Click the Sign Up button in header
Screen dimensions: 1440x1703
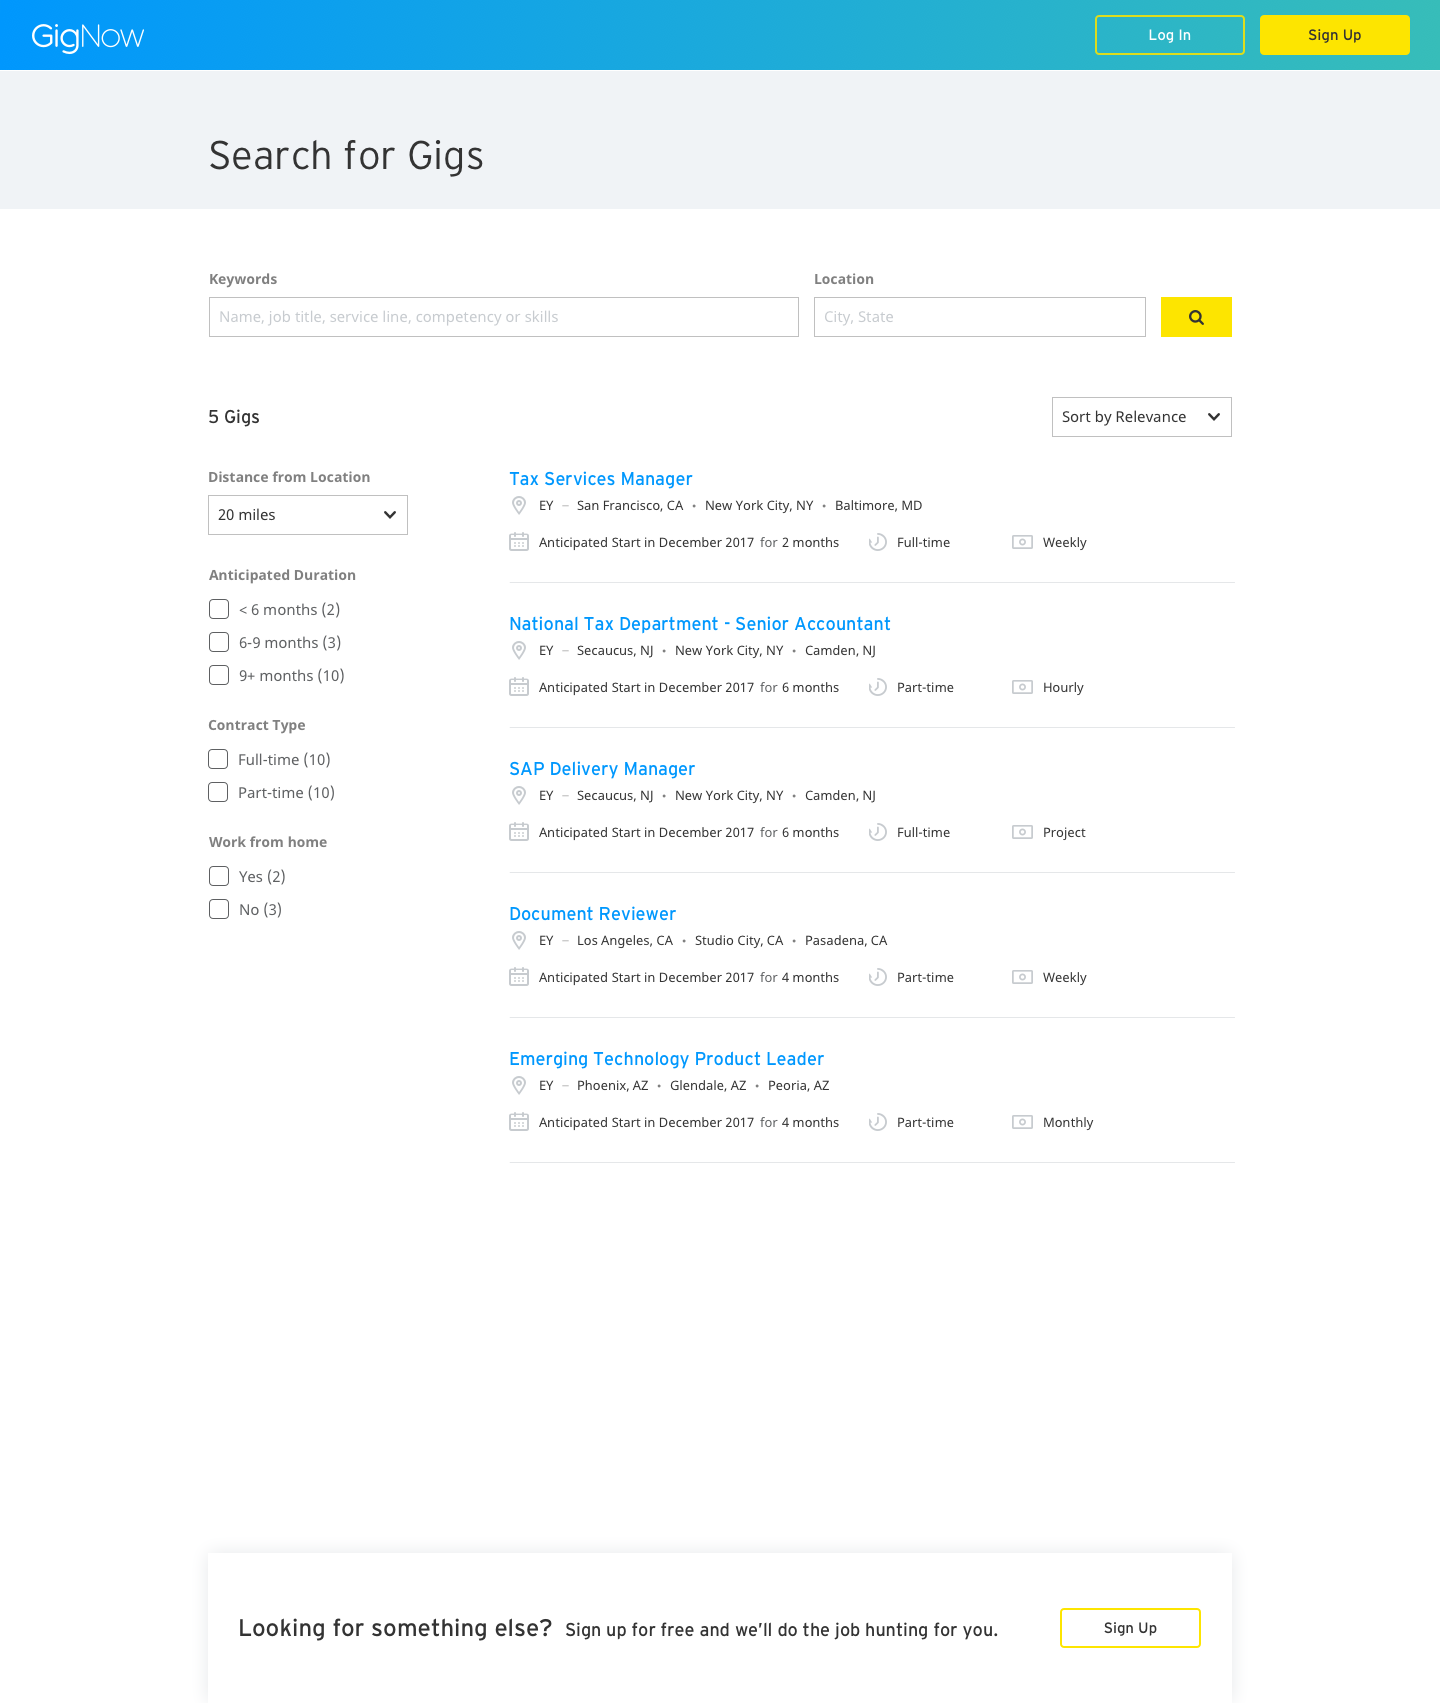click(x=1335, y=35)
